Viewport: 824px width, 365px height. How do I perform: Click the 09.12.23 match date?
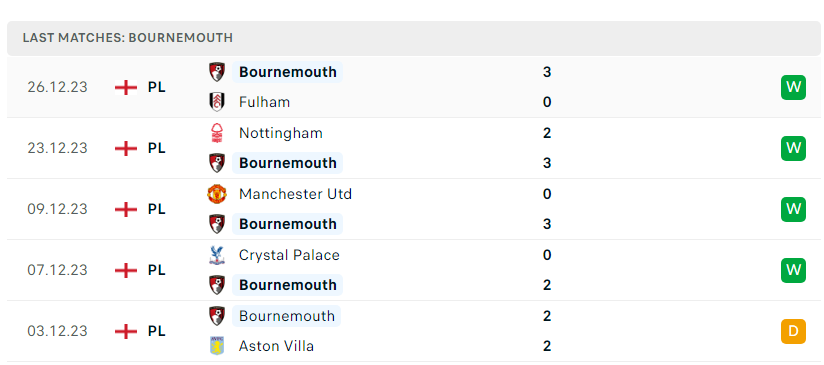pyautogui.click(x=57, y=209)
